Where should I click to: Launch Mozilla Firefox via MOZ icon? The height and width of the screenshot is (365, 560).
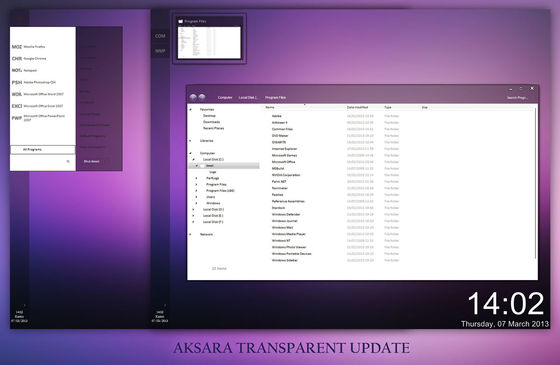16,47
